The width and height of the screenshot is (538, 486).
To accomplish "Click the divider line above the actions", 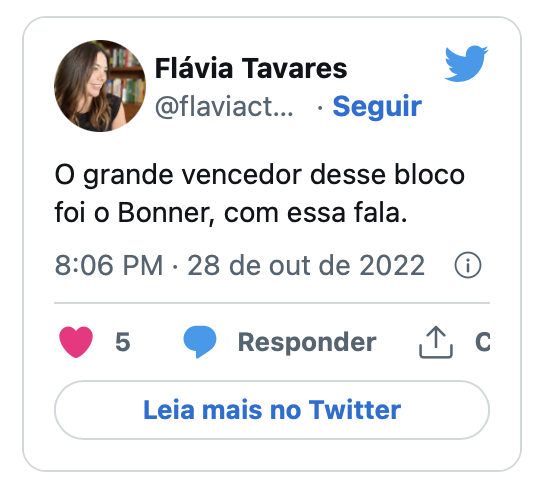I will [272, 303].
